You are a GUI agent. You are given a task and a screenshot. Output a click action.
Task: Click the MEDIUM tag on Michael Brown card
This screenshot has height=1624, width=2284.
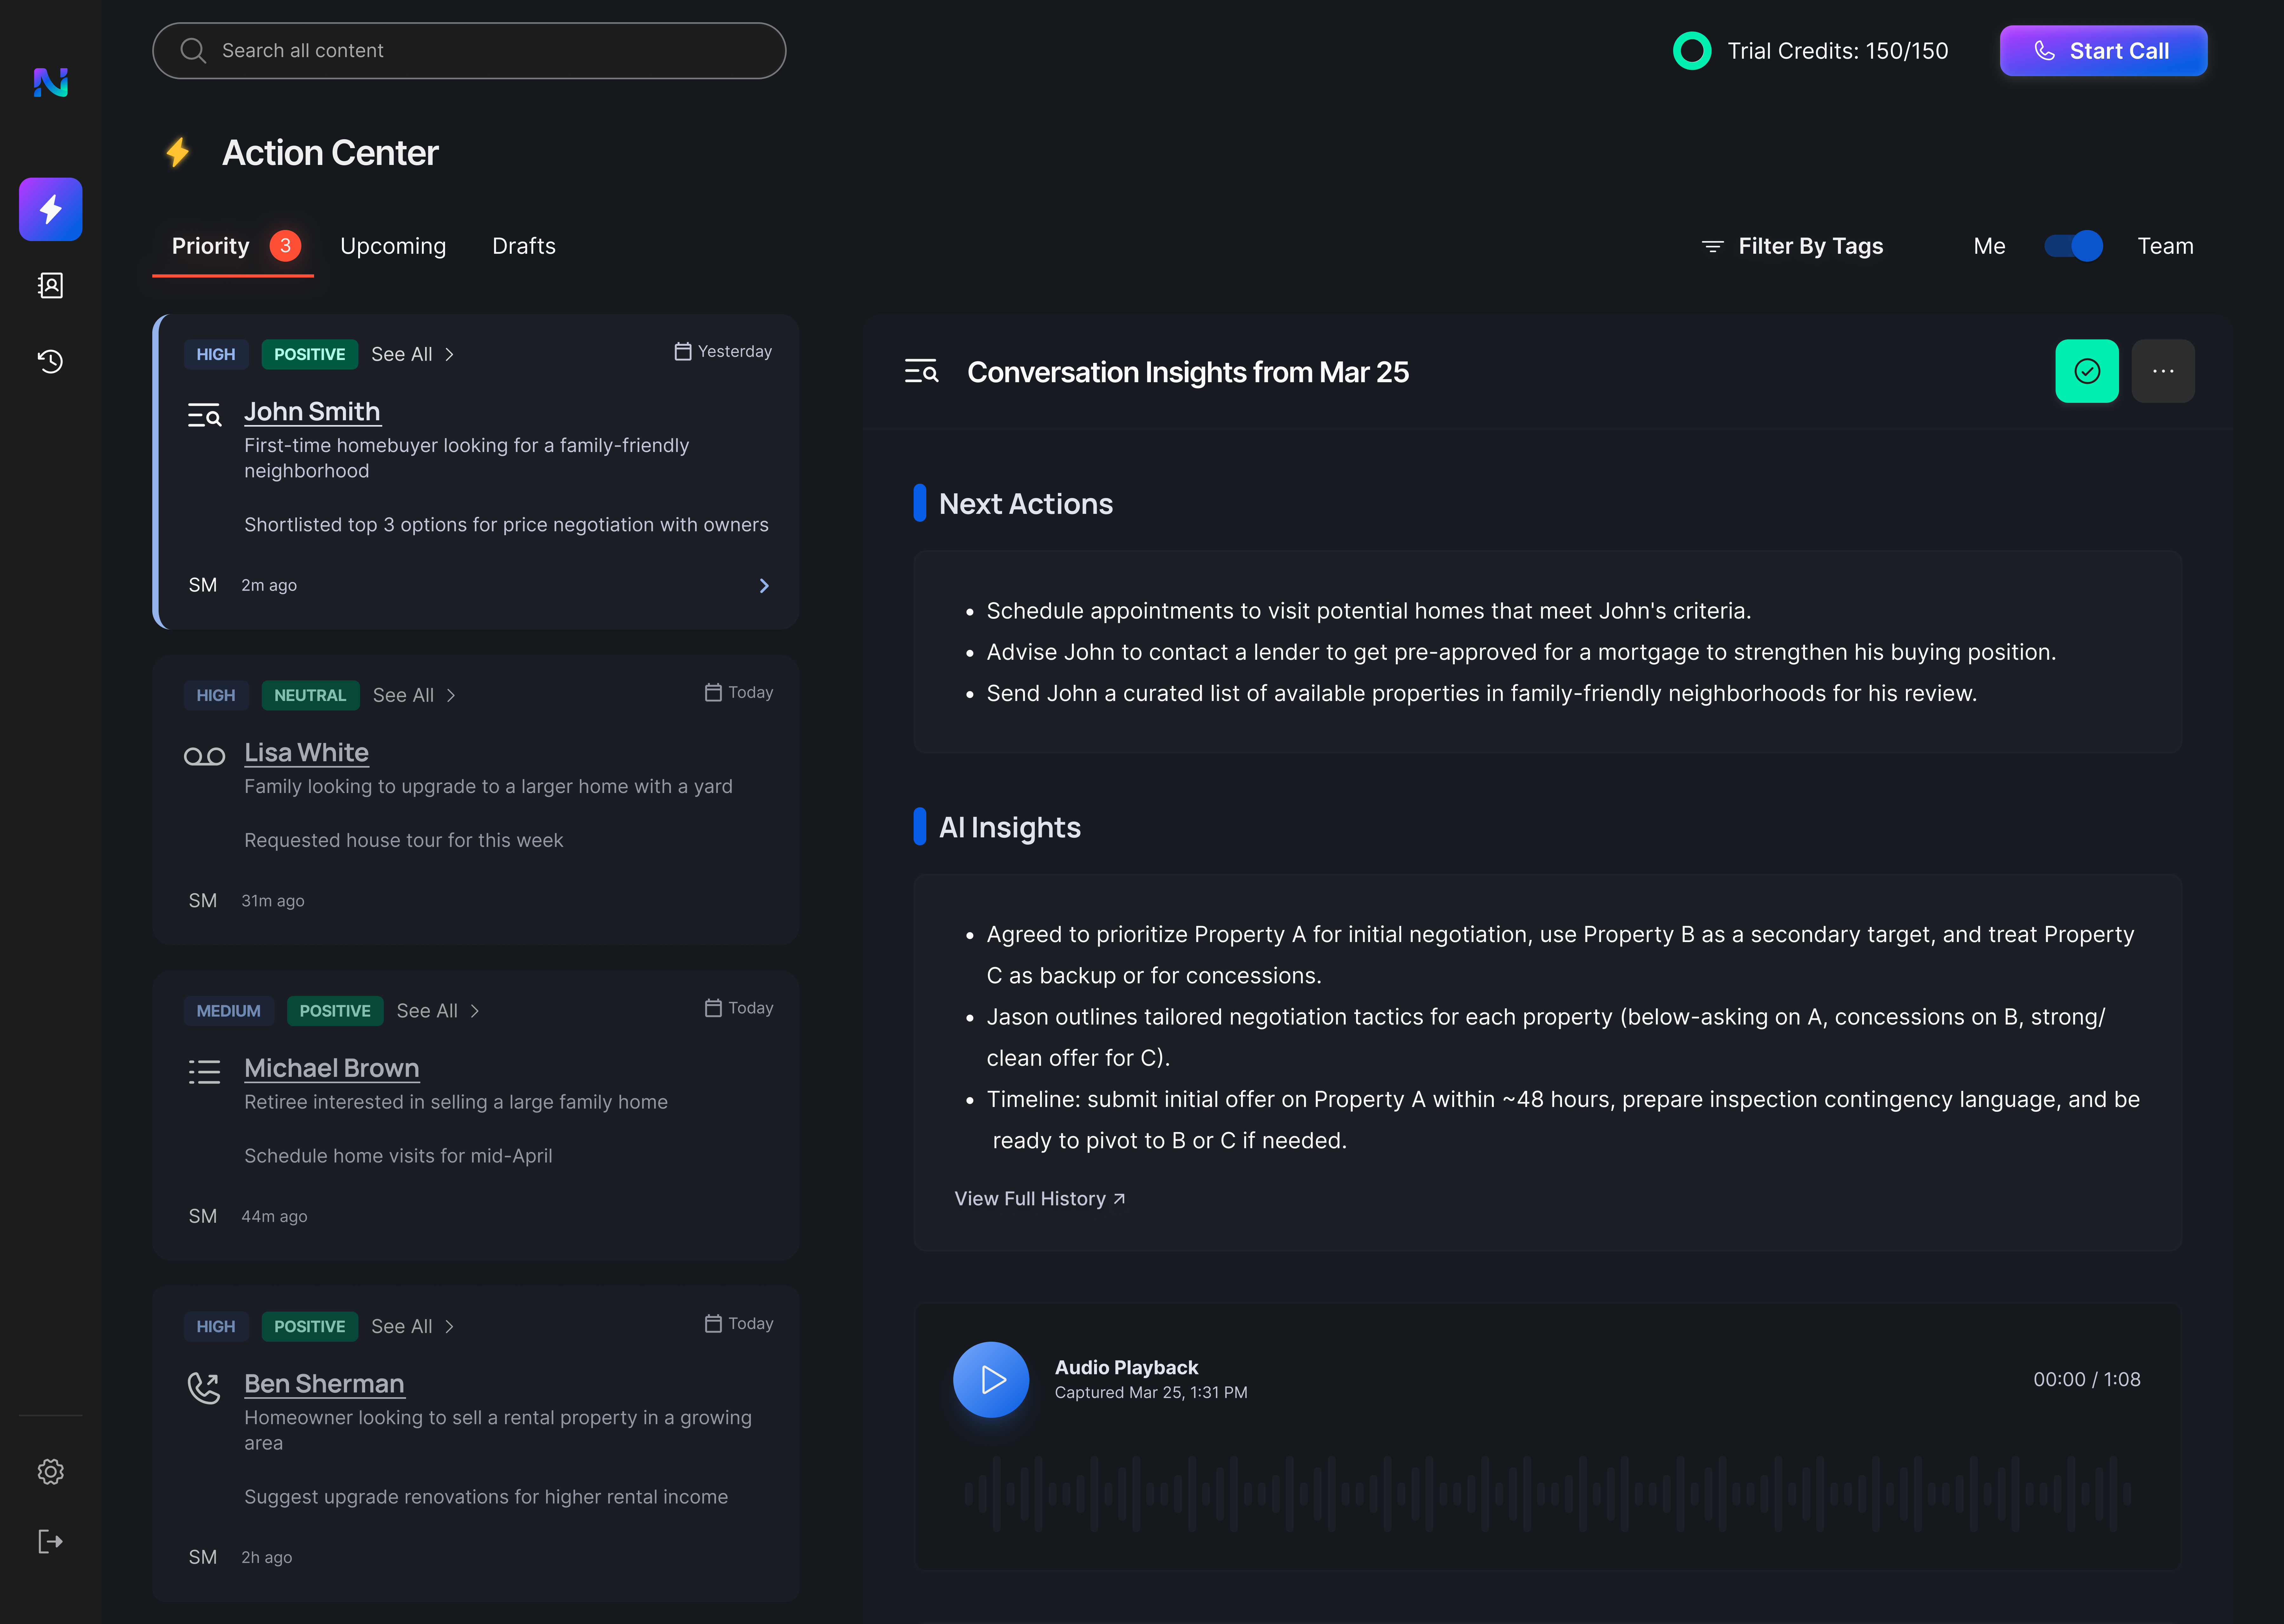click(x=229, y=1011)
